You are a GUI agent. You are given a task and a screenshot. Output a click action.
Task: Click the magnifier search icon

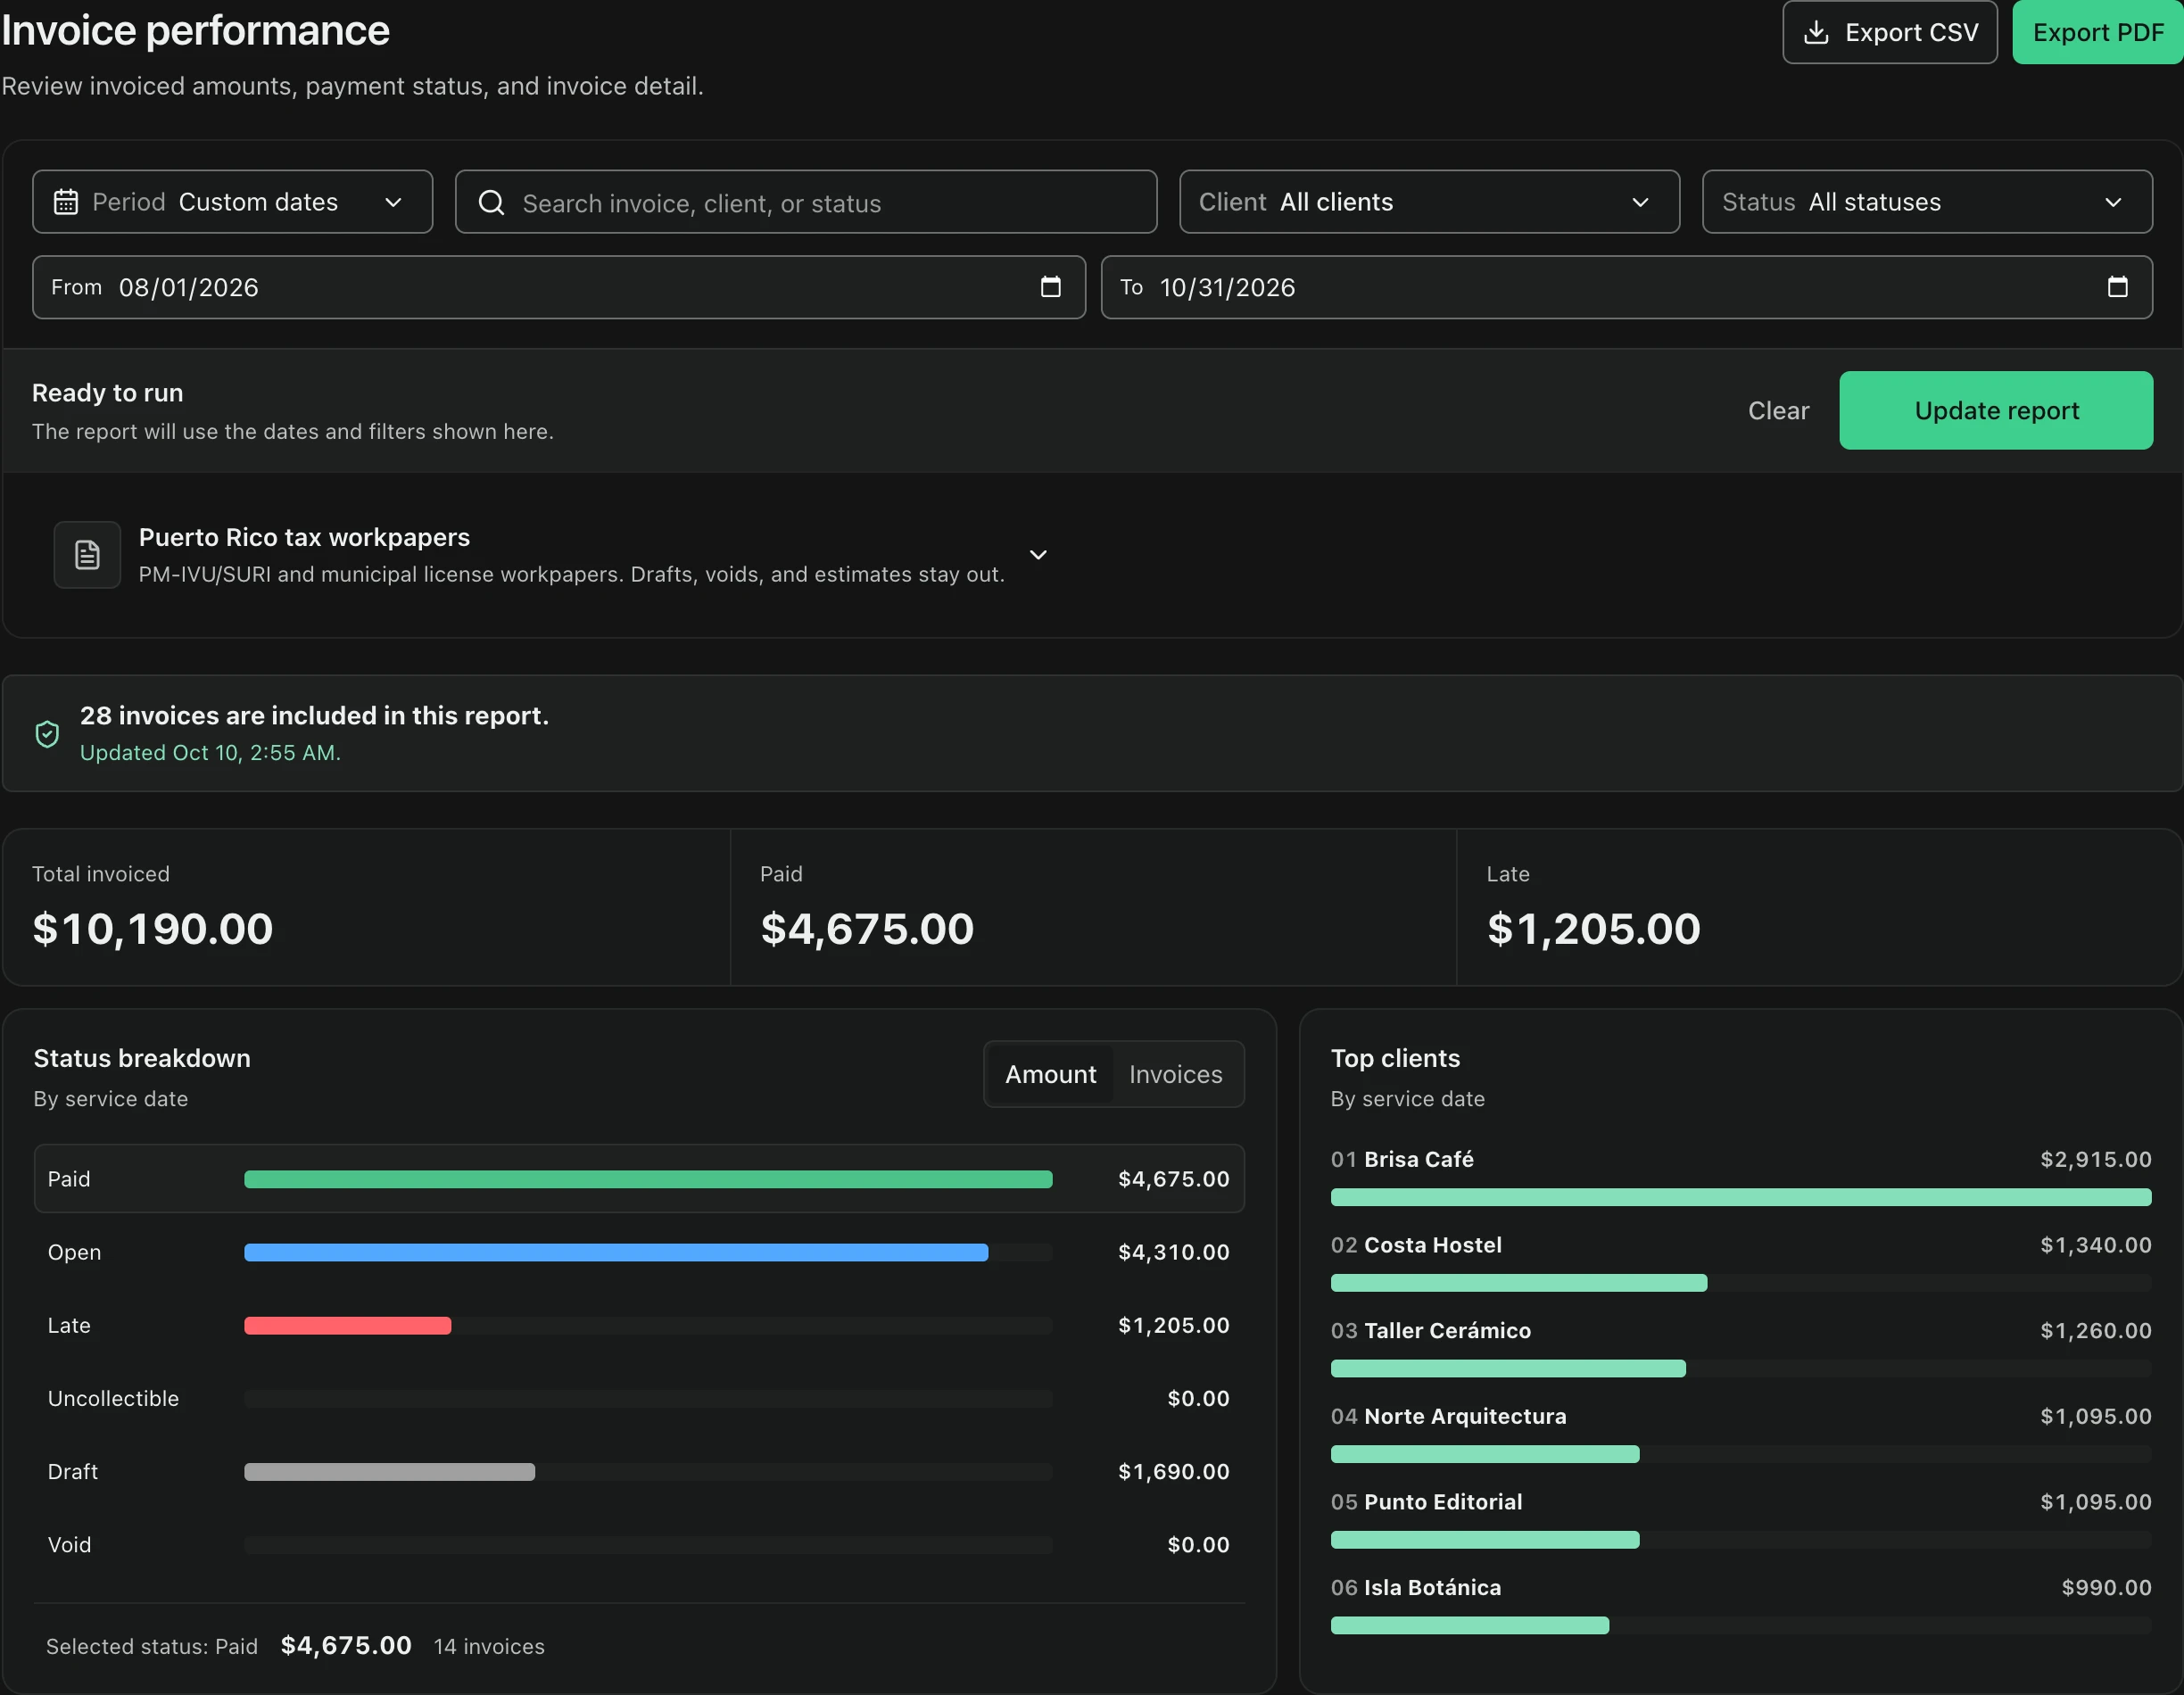491,203
